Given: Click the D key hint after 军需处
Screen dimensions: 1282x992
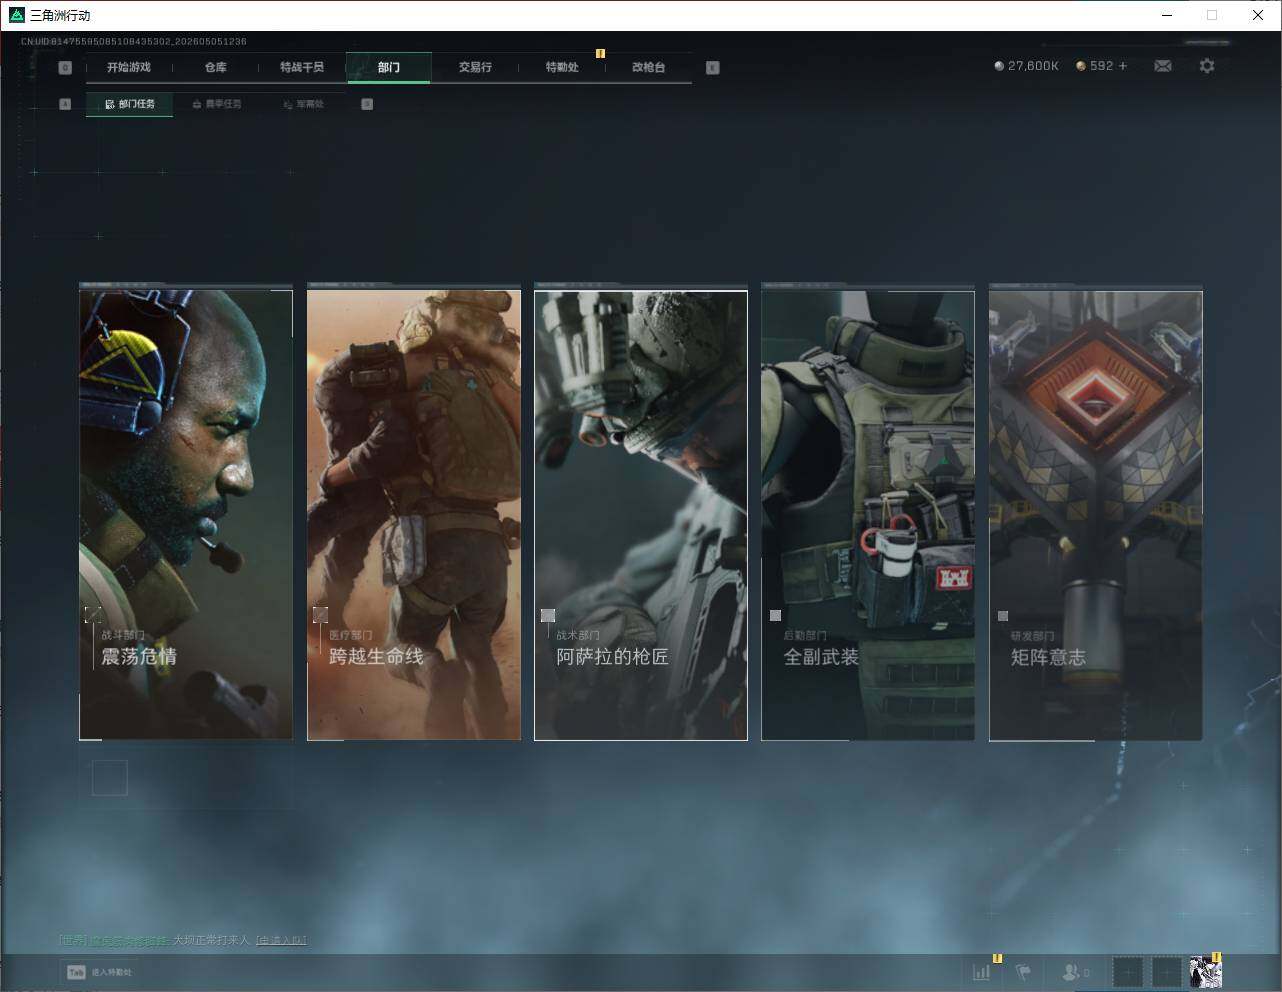Looking at the screenshot, I should click(x=367, y=104).
